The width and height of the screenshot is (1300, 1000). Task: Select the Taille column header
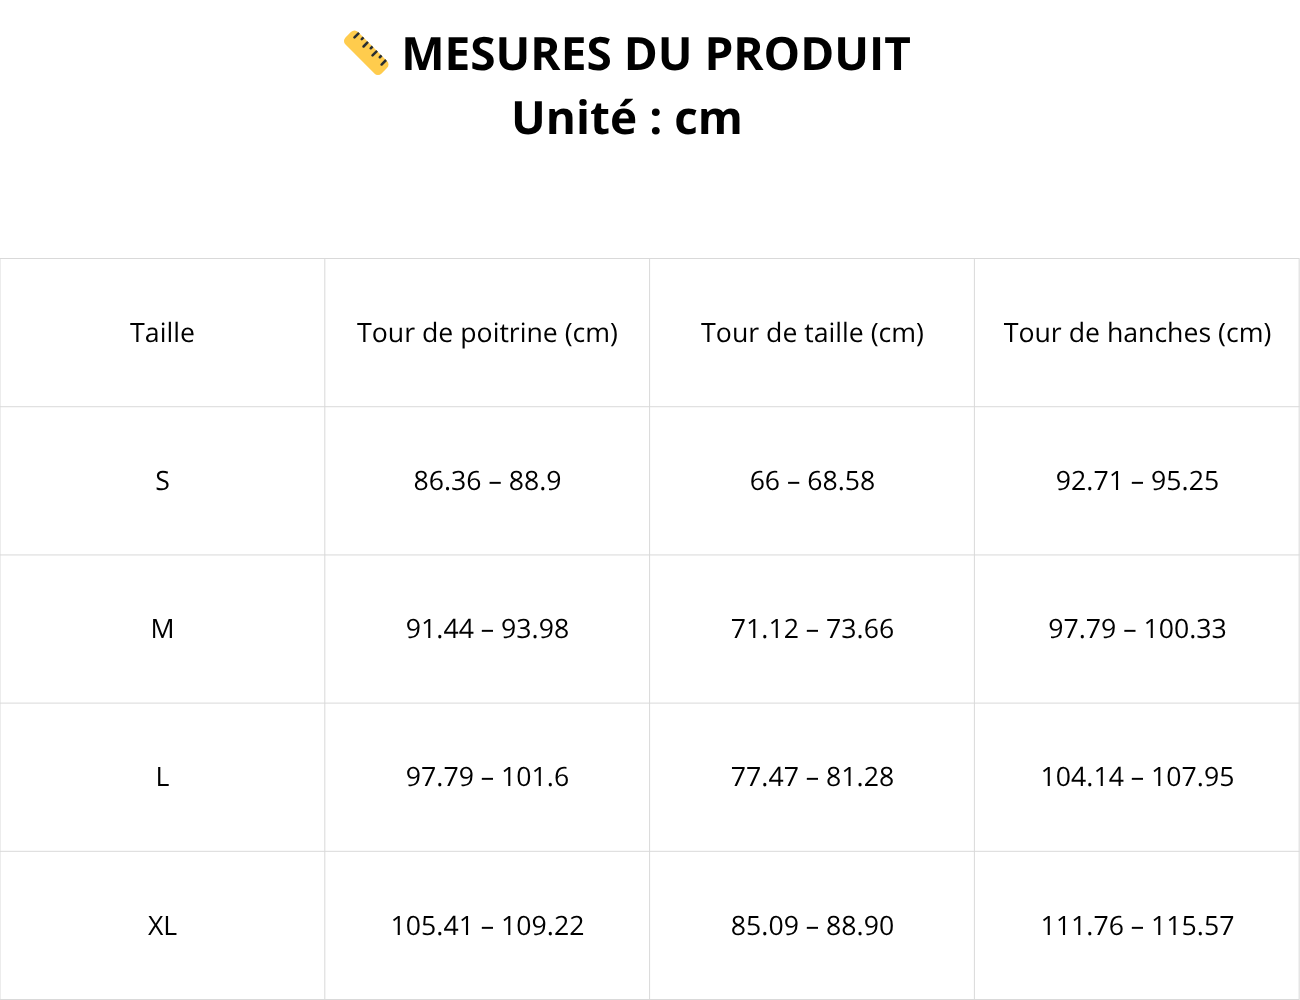(162, 333)
